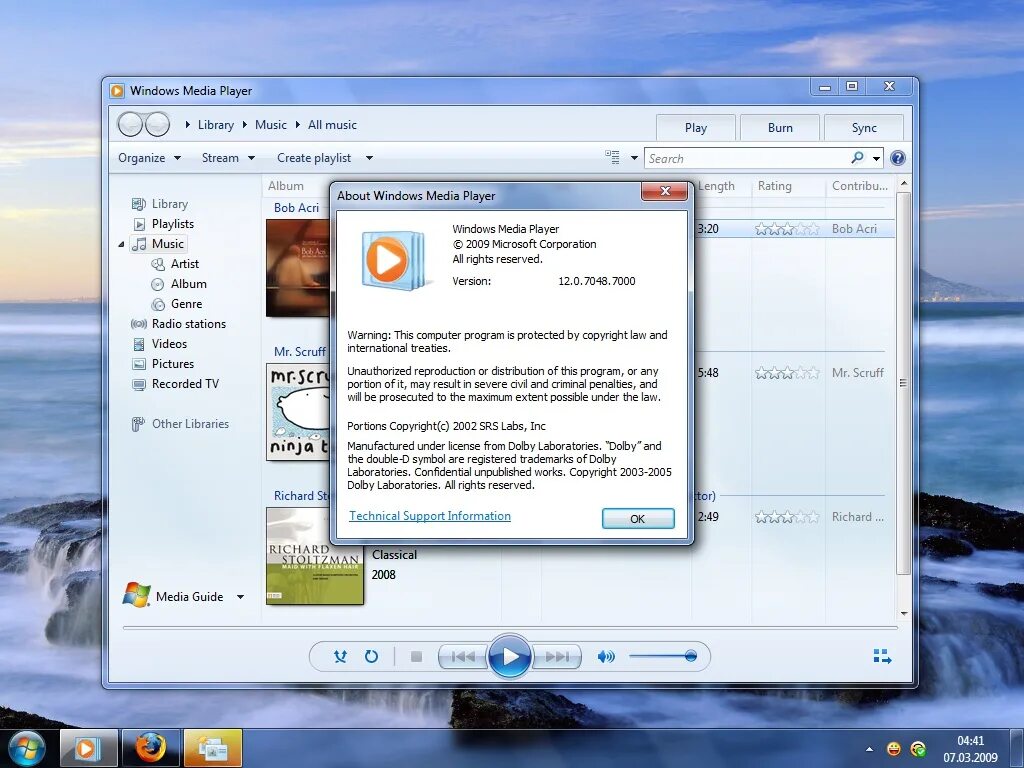Expand the Media Guide dropdown arrow

[x=240, y=597]
